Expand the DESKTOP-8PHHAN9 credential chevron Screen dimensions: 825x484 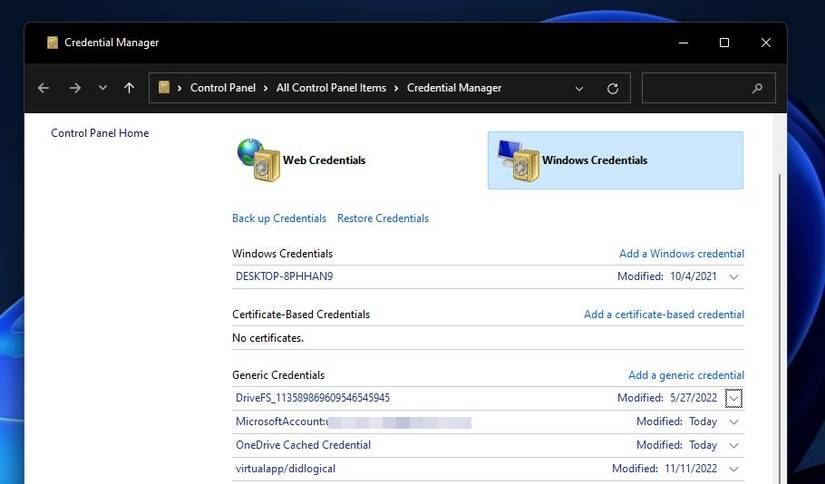(734, 277)
